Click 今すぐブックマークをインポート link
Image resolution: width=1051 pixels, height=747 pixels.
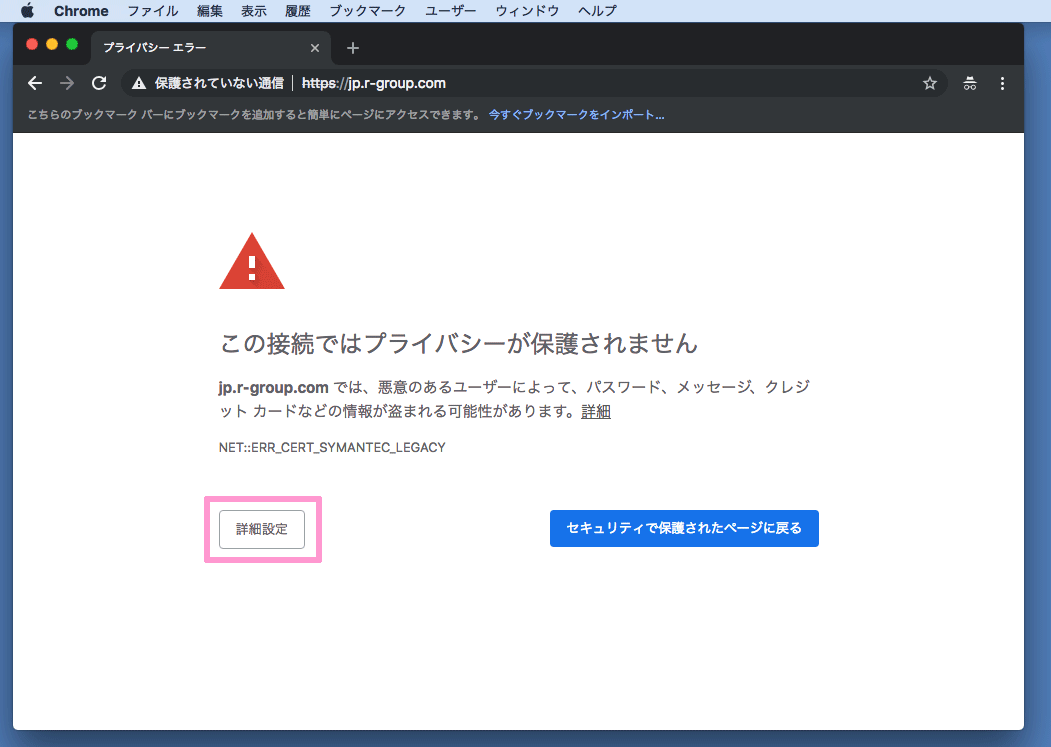click(576, 115)
